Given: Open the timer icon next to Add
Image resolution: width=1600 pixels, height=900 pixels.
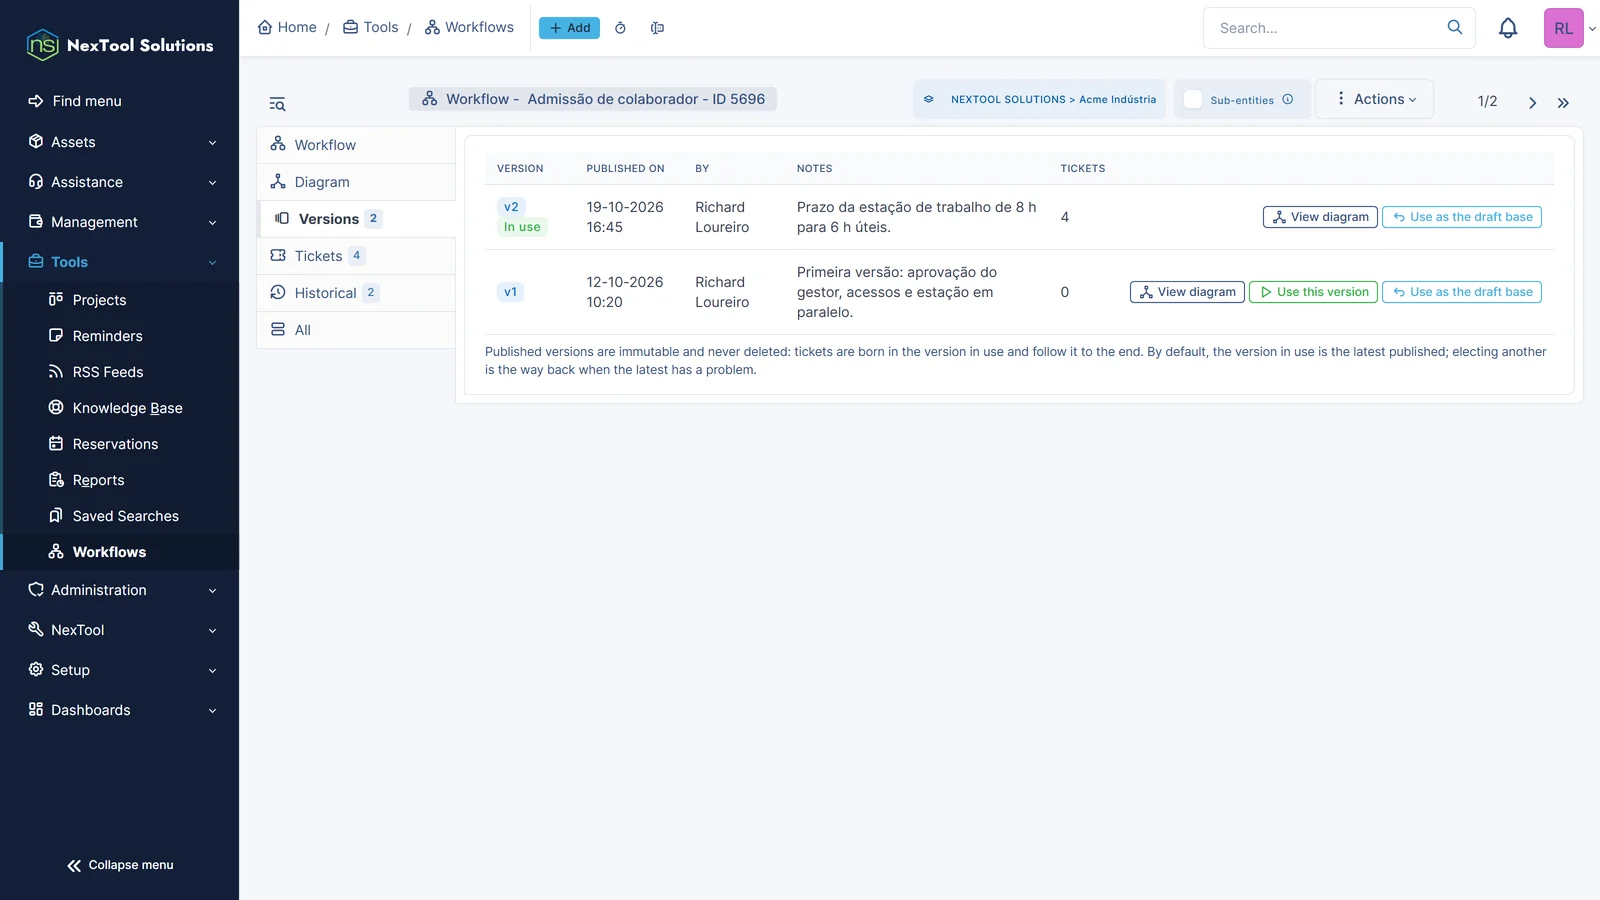Looking at the screenshot, I should [620, 28].
